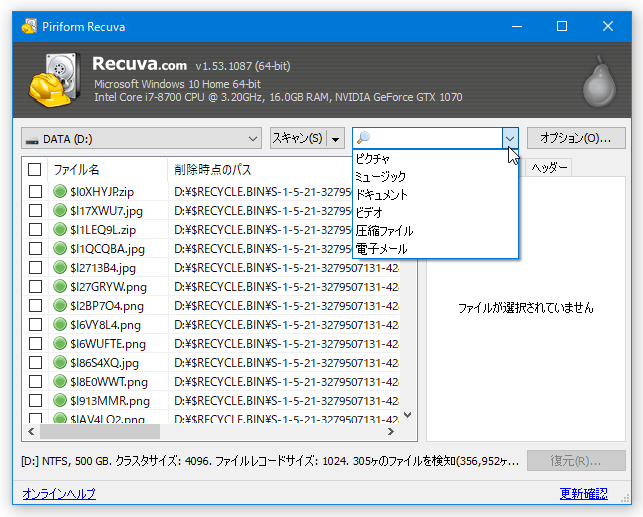Switch to the ヘッダー tab
The width and height of the screenshot is (643, 517).
pyautogui.click(x=549, y=167)
